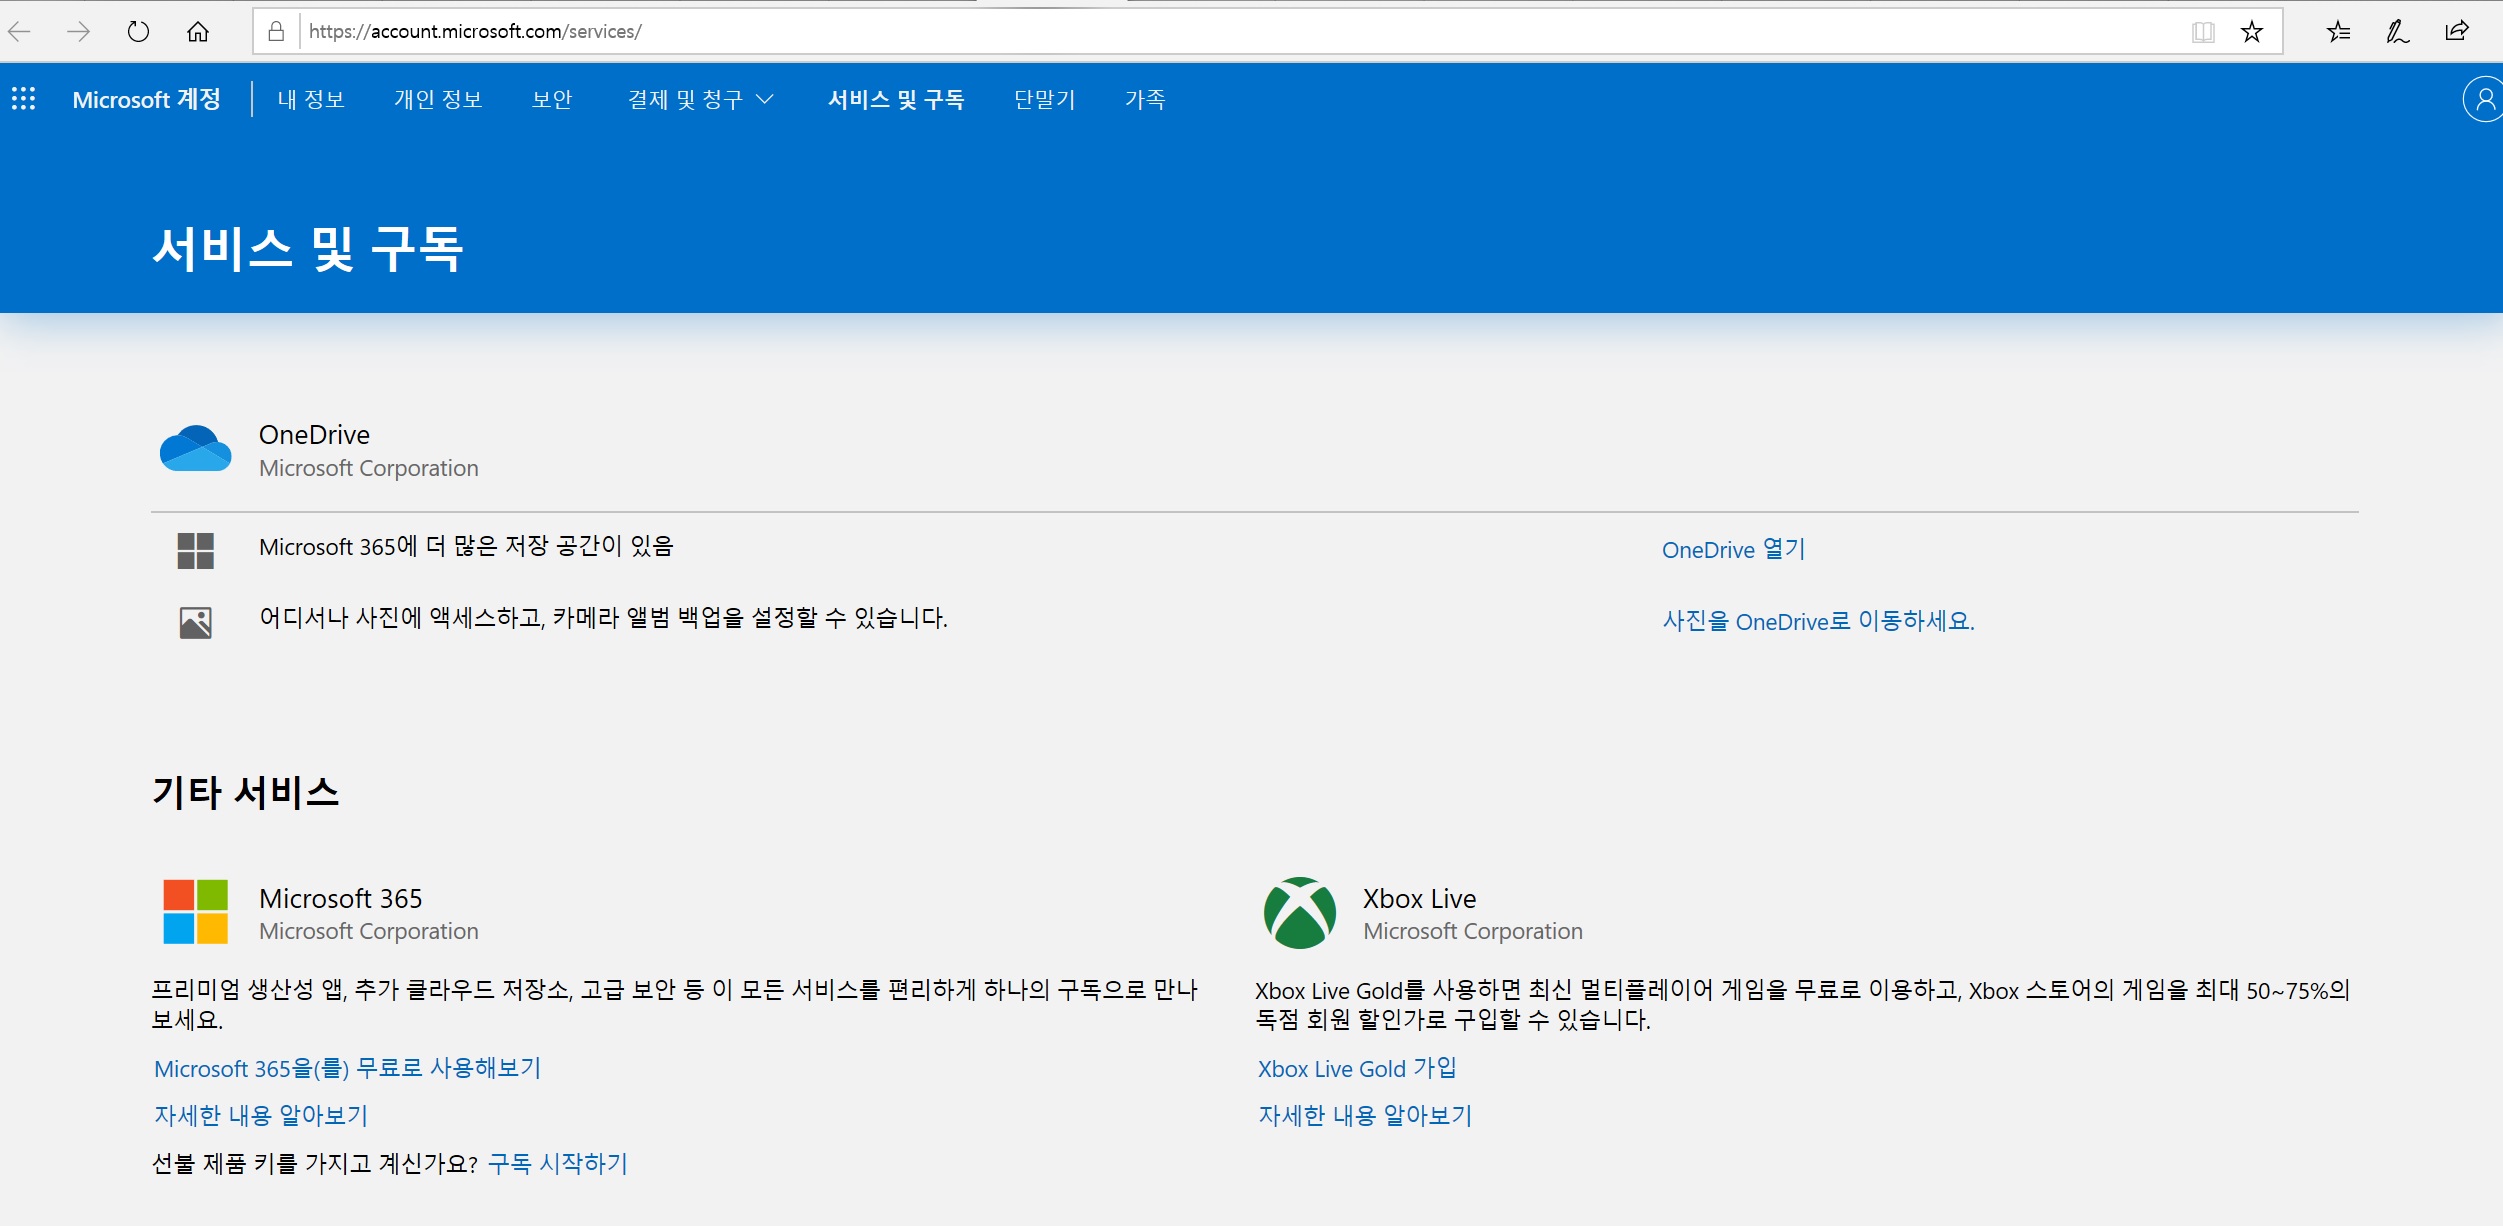Click the Xbox Live logo

click(x=1299, y=913)
